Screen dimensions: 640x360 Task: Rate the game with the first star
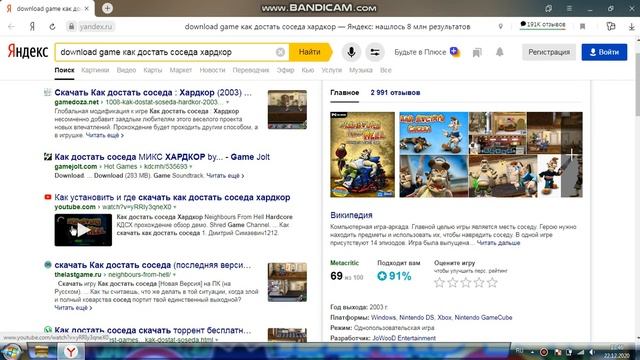tap(439, 282)
